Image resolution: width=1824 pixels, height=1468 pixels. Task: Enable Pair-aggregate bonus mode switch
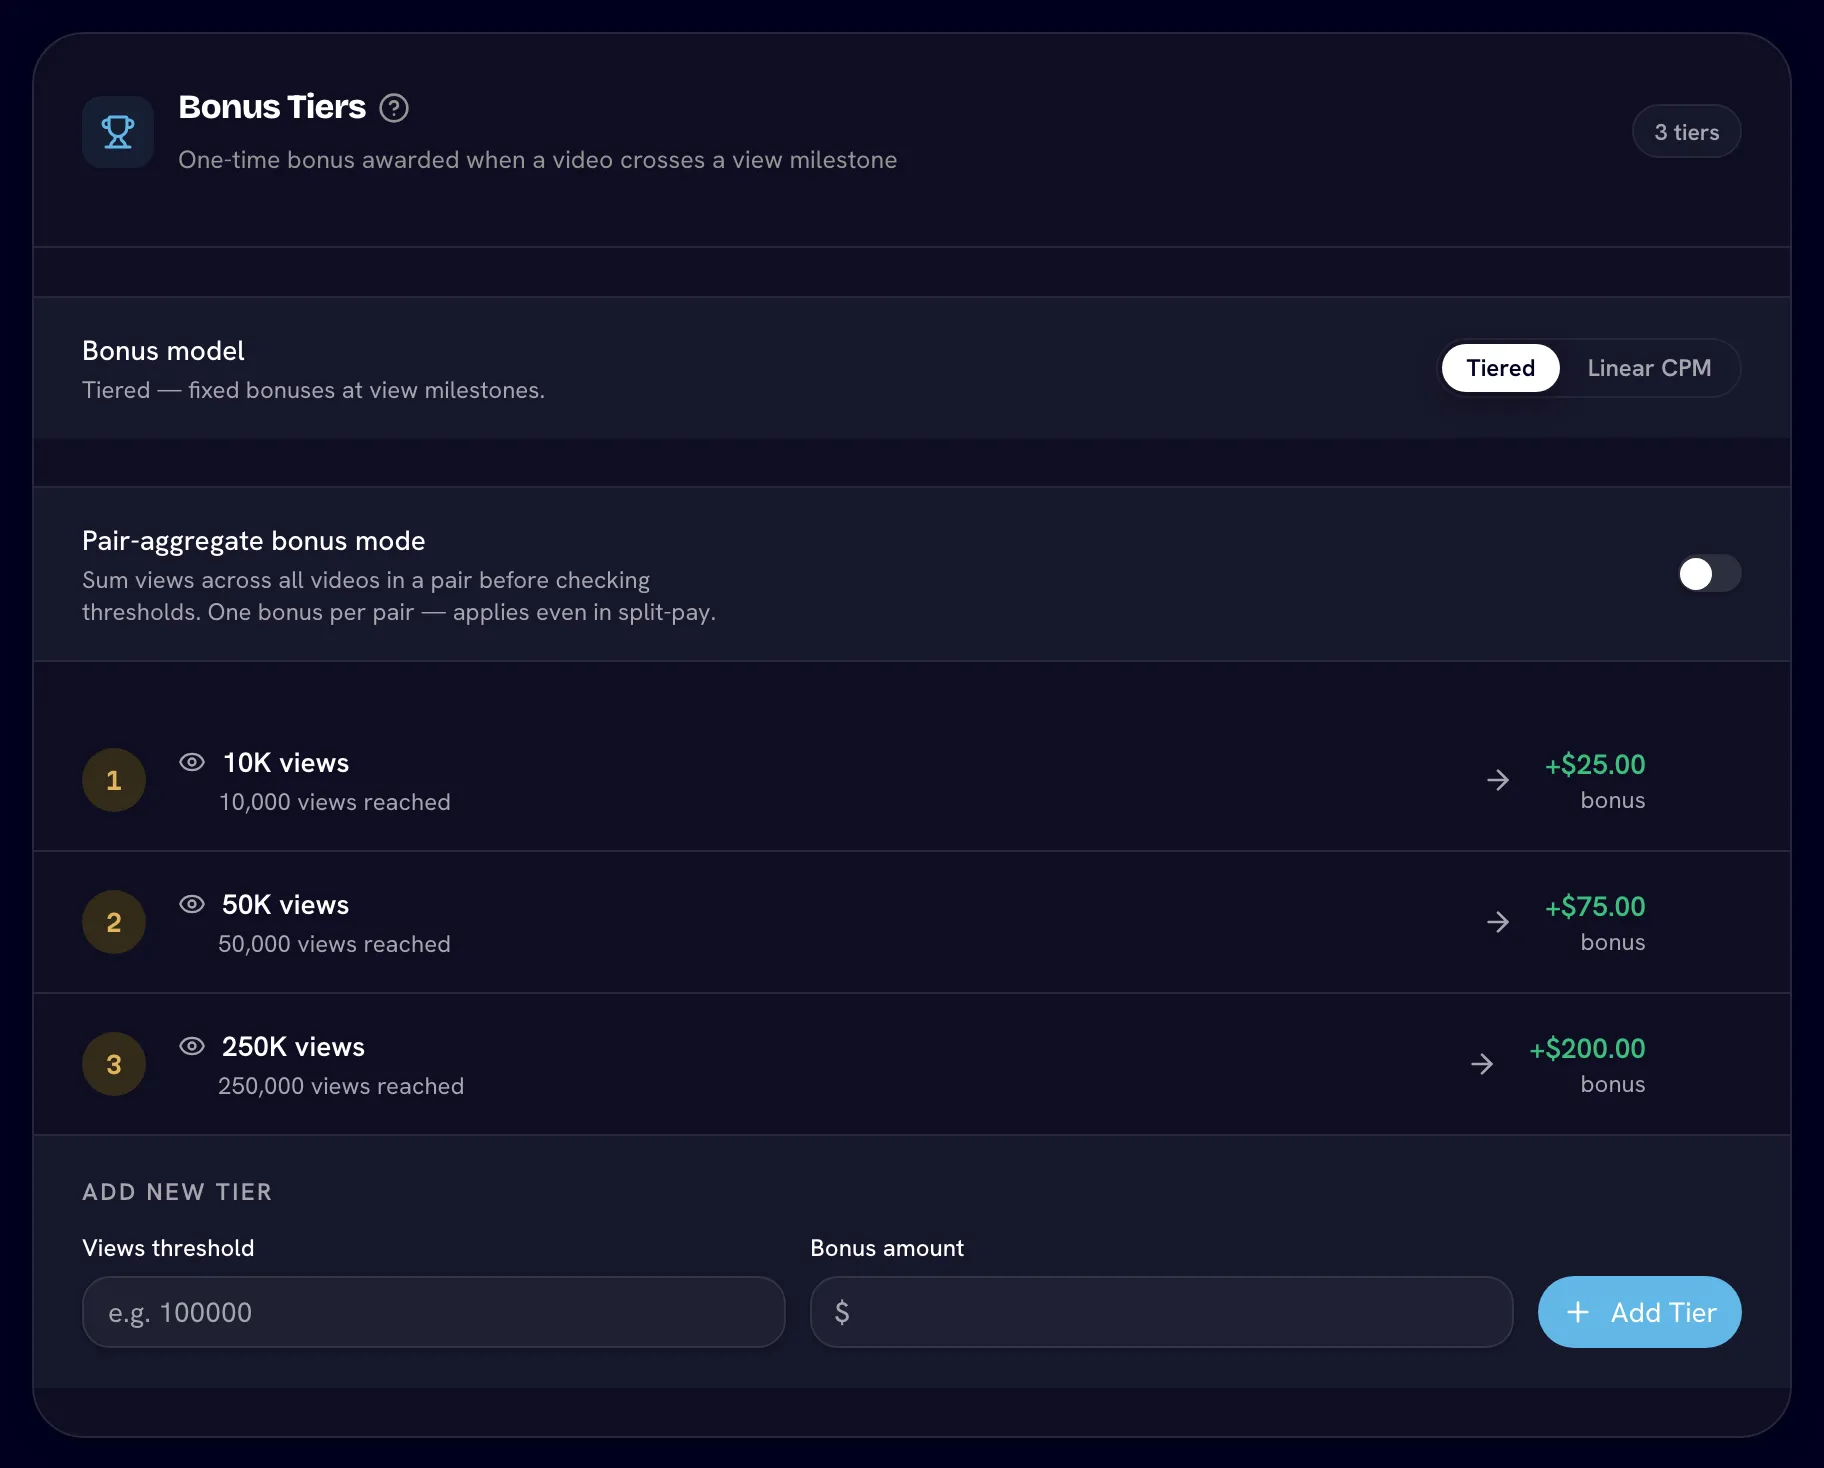1709,574
